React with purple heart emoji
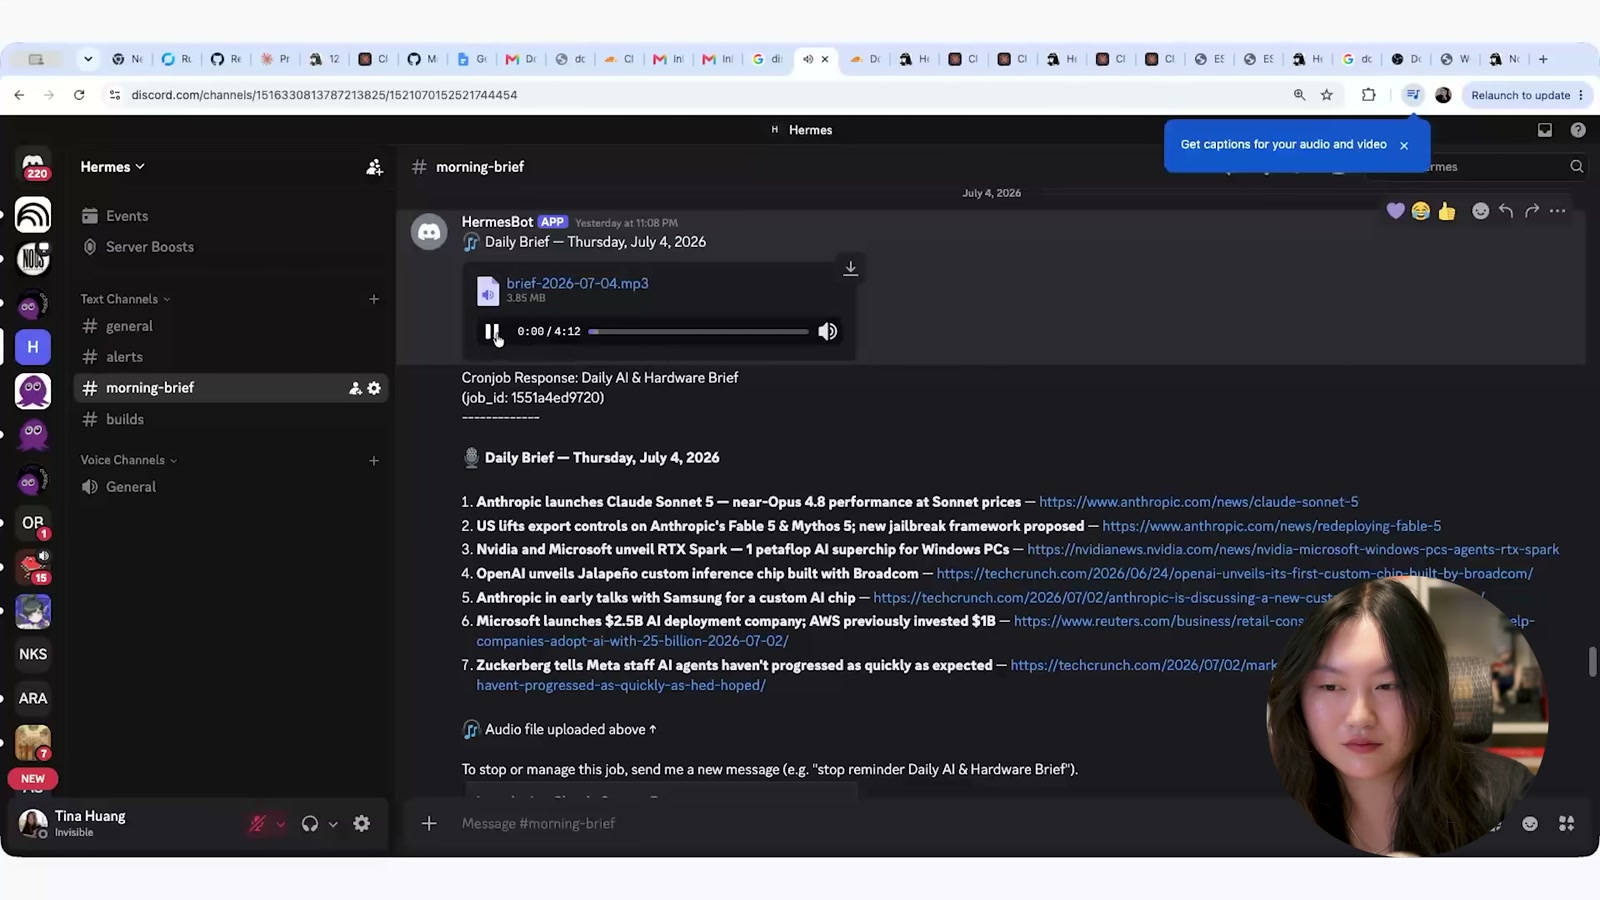This screenshot has height=900, width=1600. 1396,211
